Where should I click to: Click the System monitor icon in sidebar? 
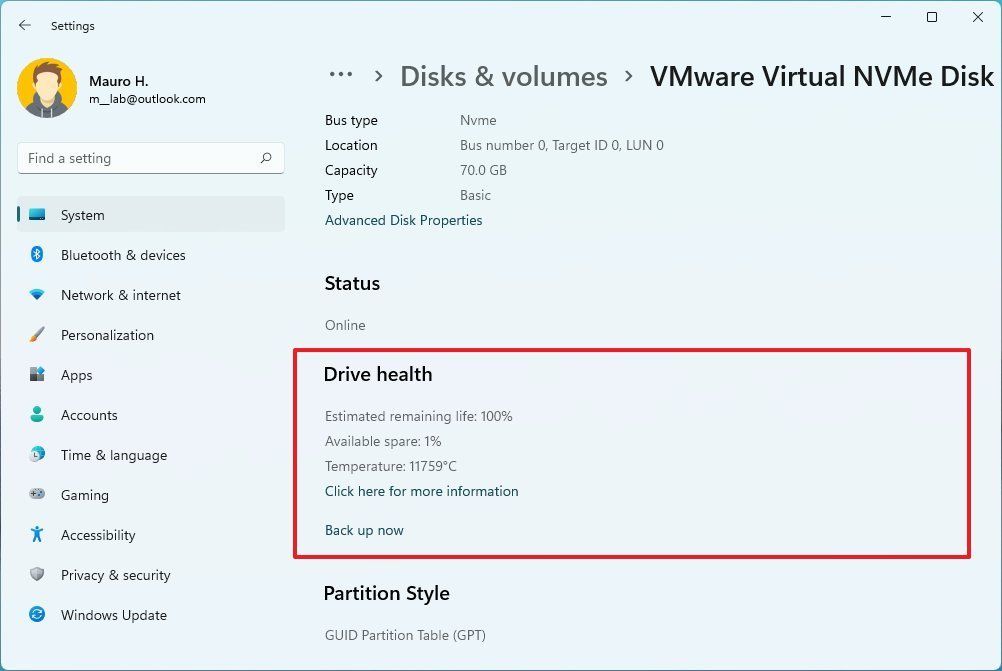(x=37, y=215)
